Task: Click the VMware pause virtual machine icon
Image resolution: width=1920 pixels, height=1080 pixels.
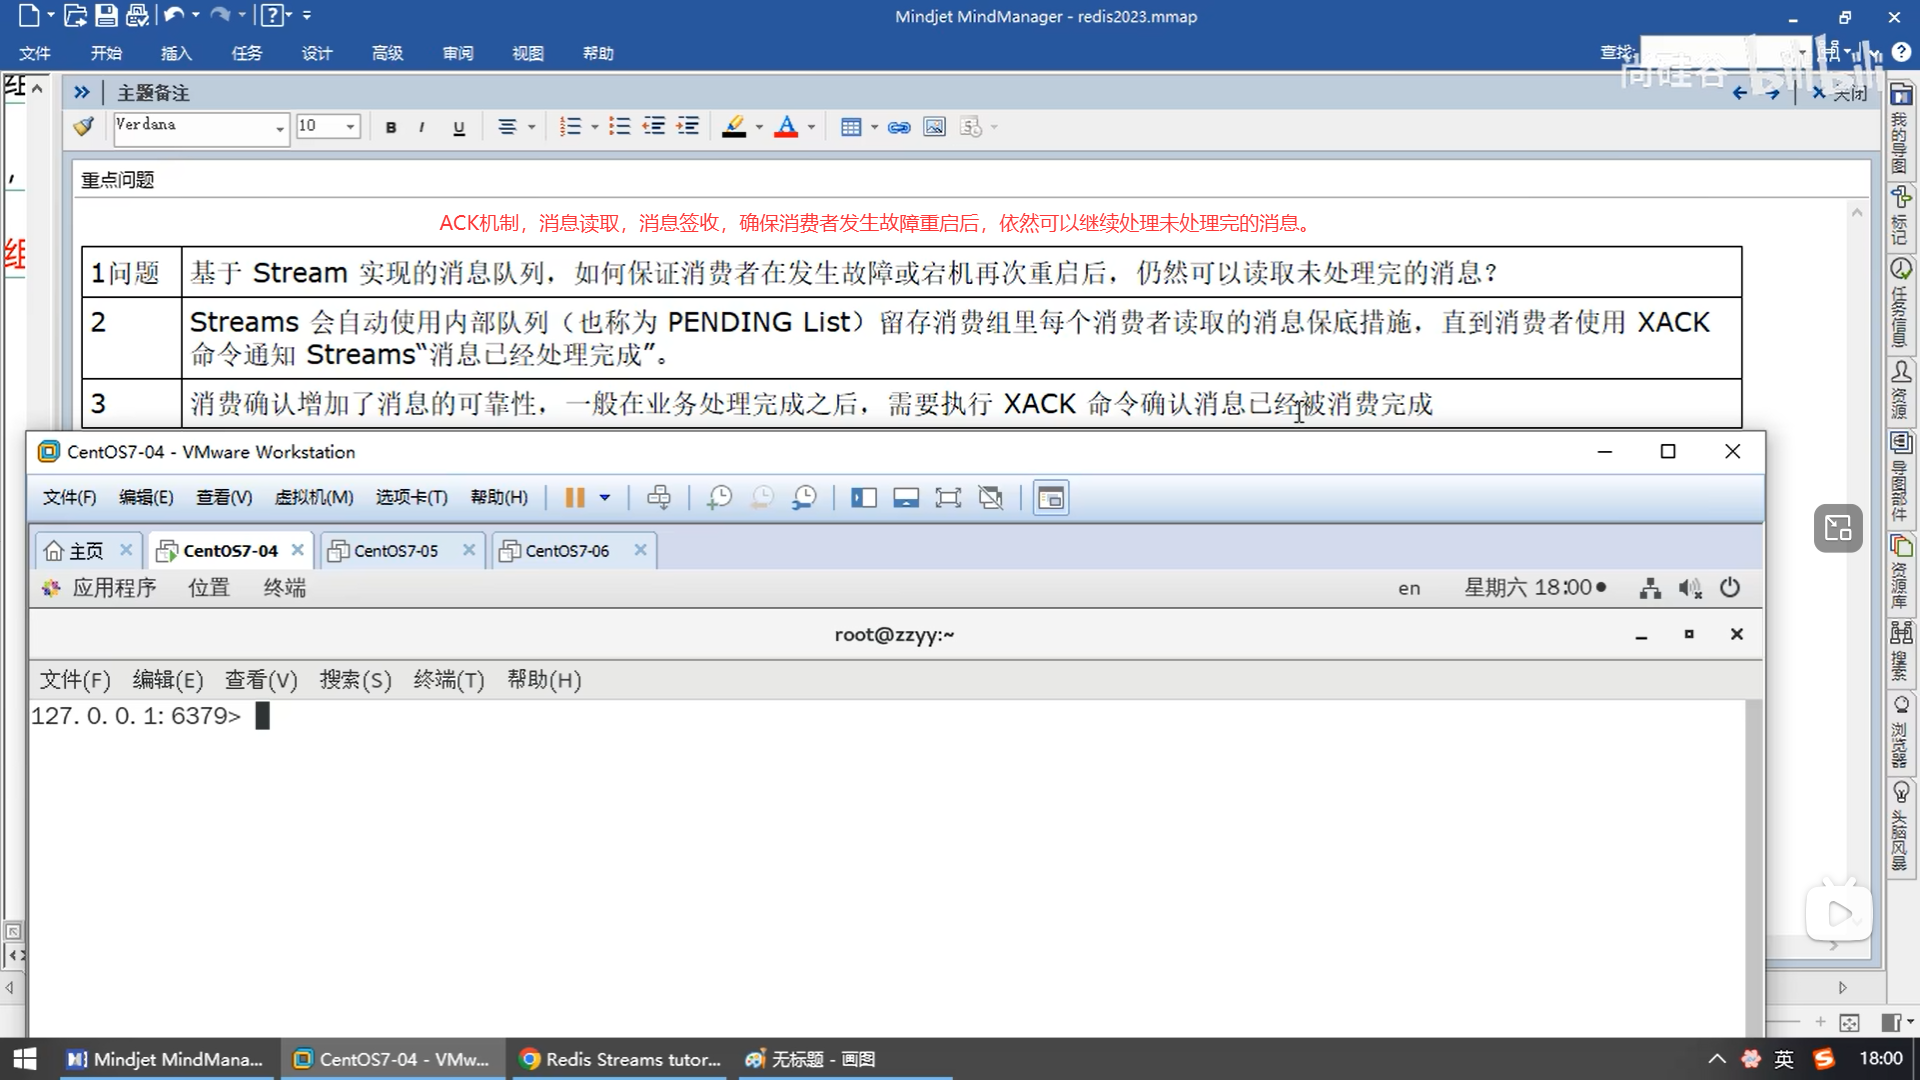Action: click(574, 498)
